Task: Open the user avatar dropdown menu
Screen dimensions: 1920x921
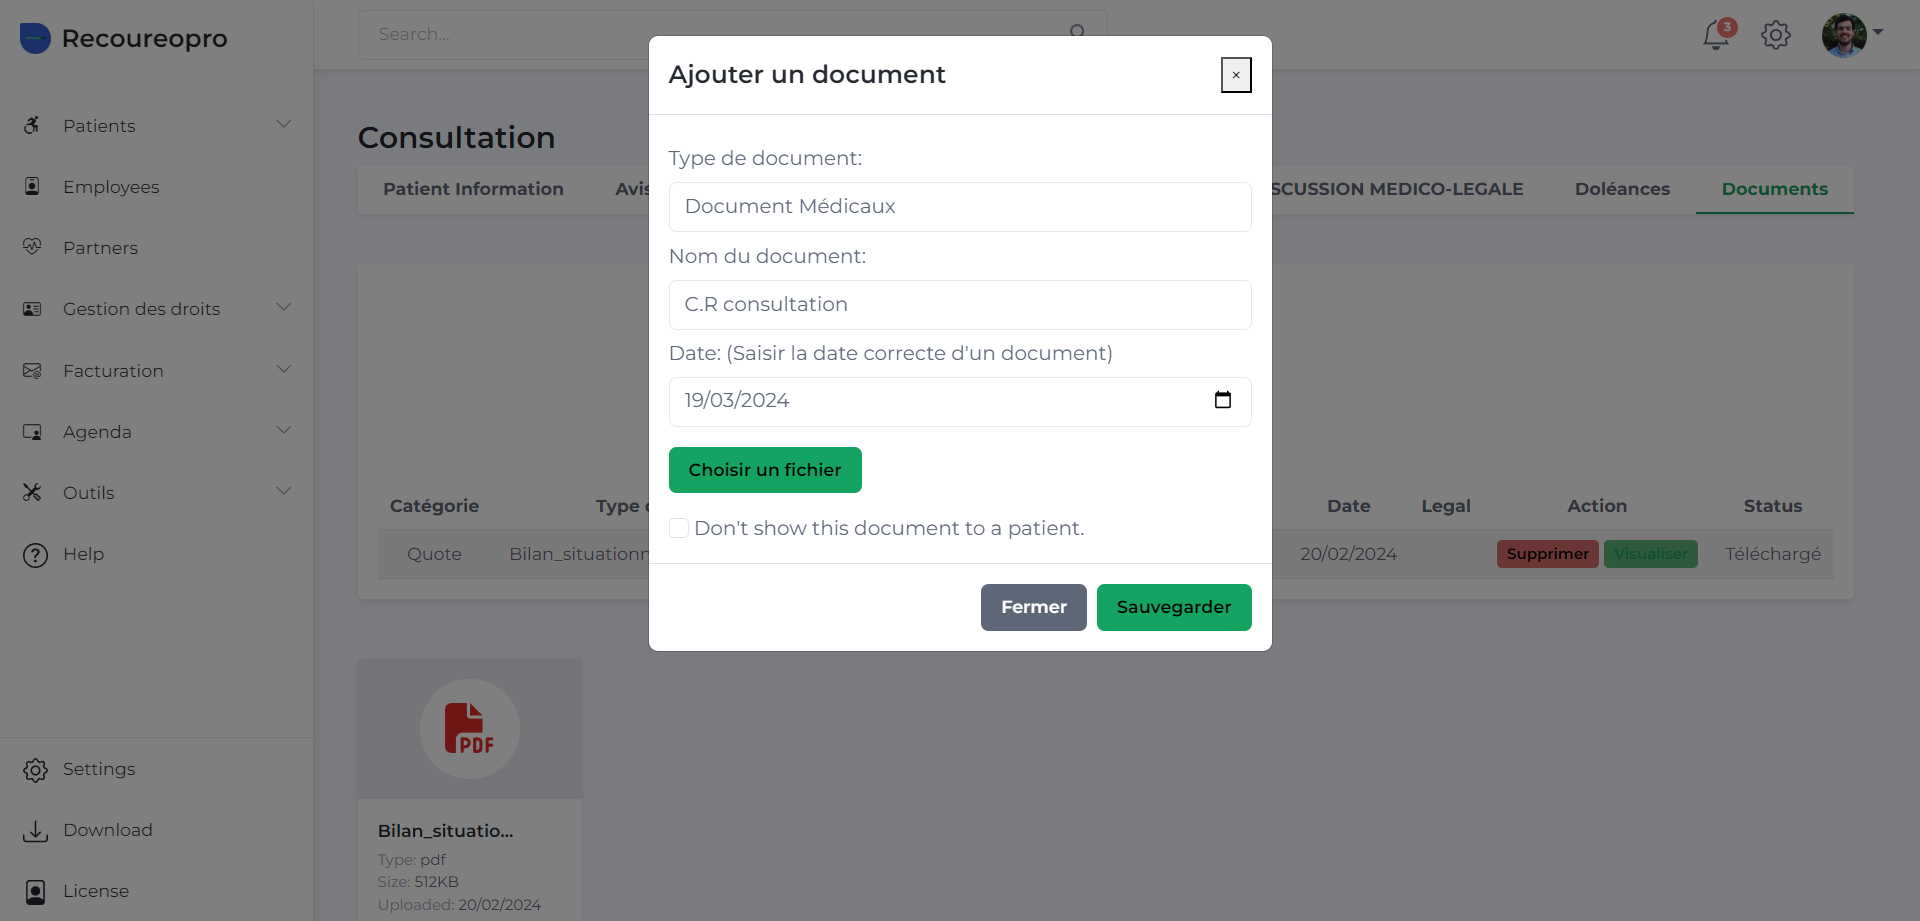Action: [x=1852, y=35]
